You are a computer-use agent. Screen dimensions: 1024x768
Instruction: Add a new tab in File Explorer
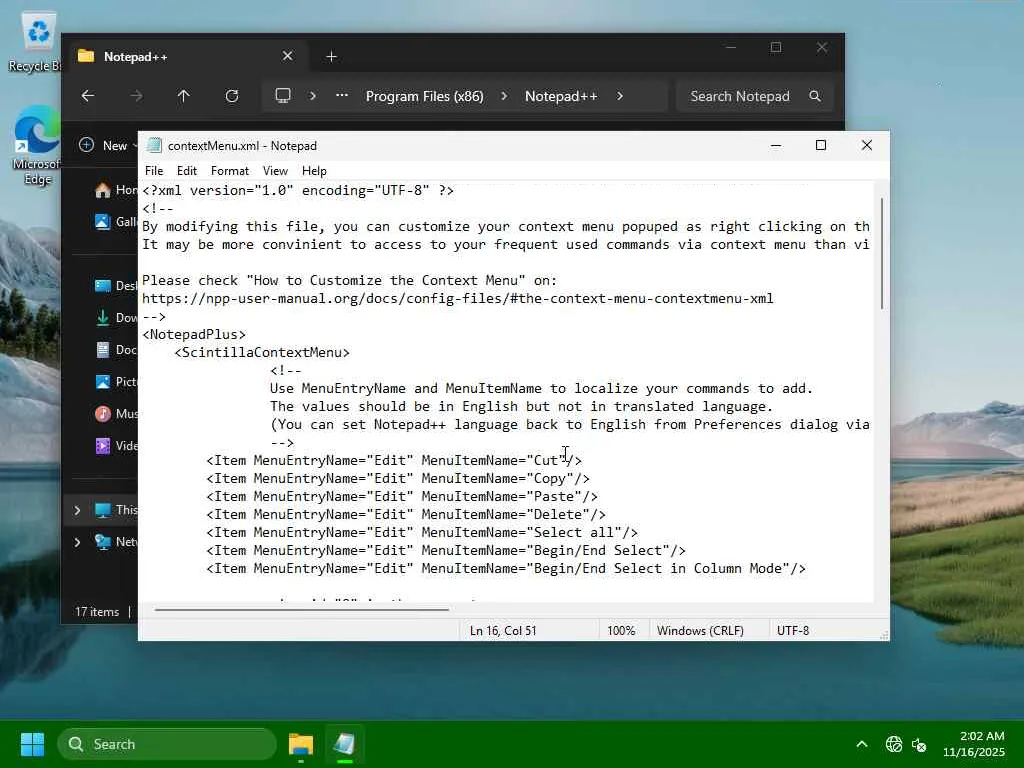[x=331, y=57]
